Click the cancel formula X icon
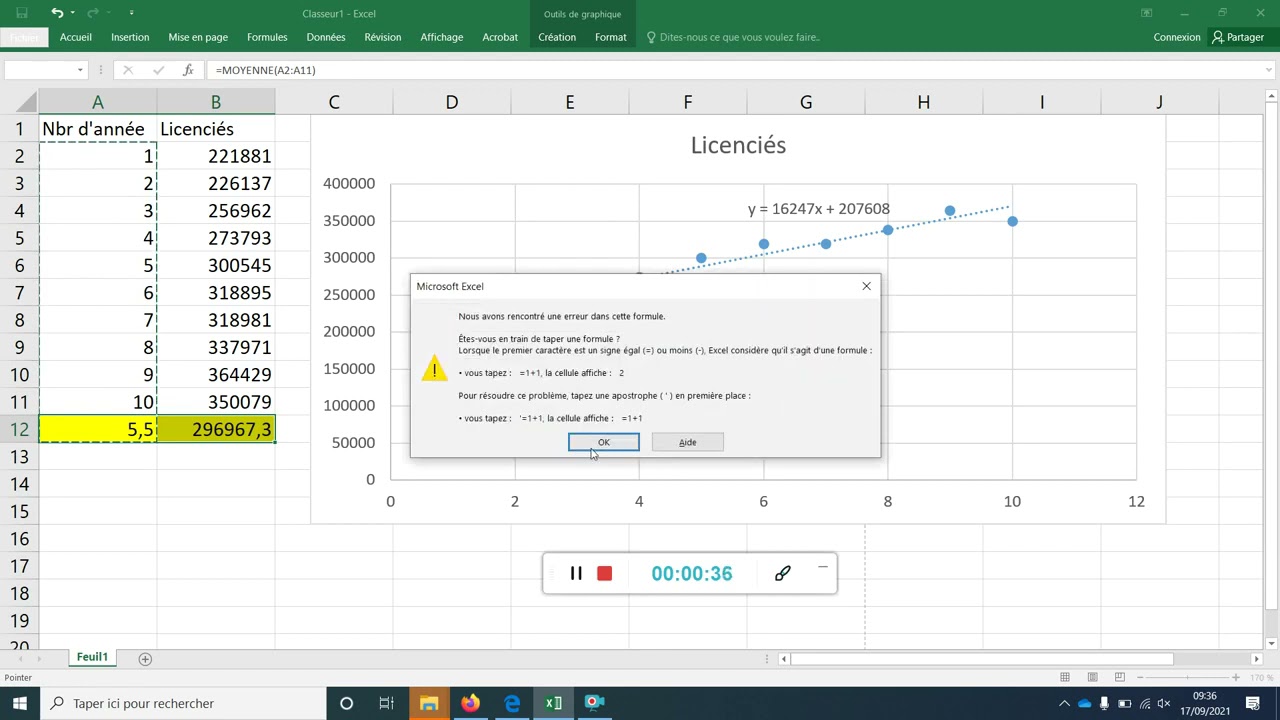Viewport: 1280px width, 720px height. point(127,70)
